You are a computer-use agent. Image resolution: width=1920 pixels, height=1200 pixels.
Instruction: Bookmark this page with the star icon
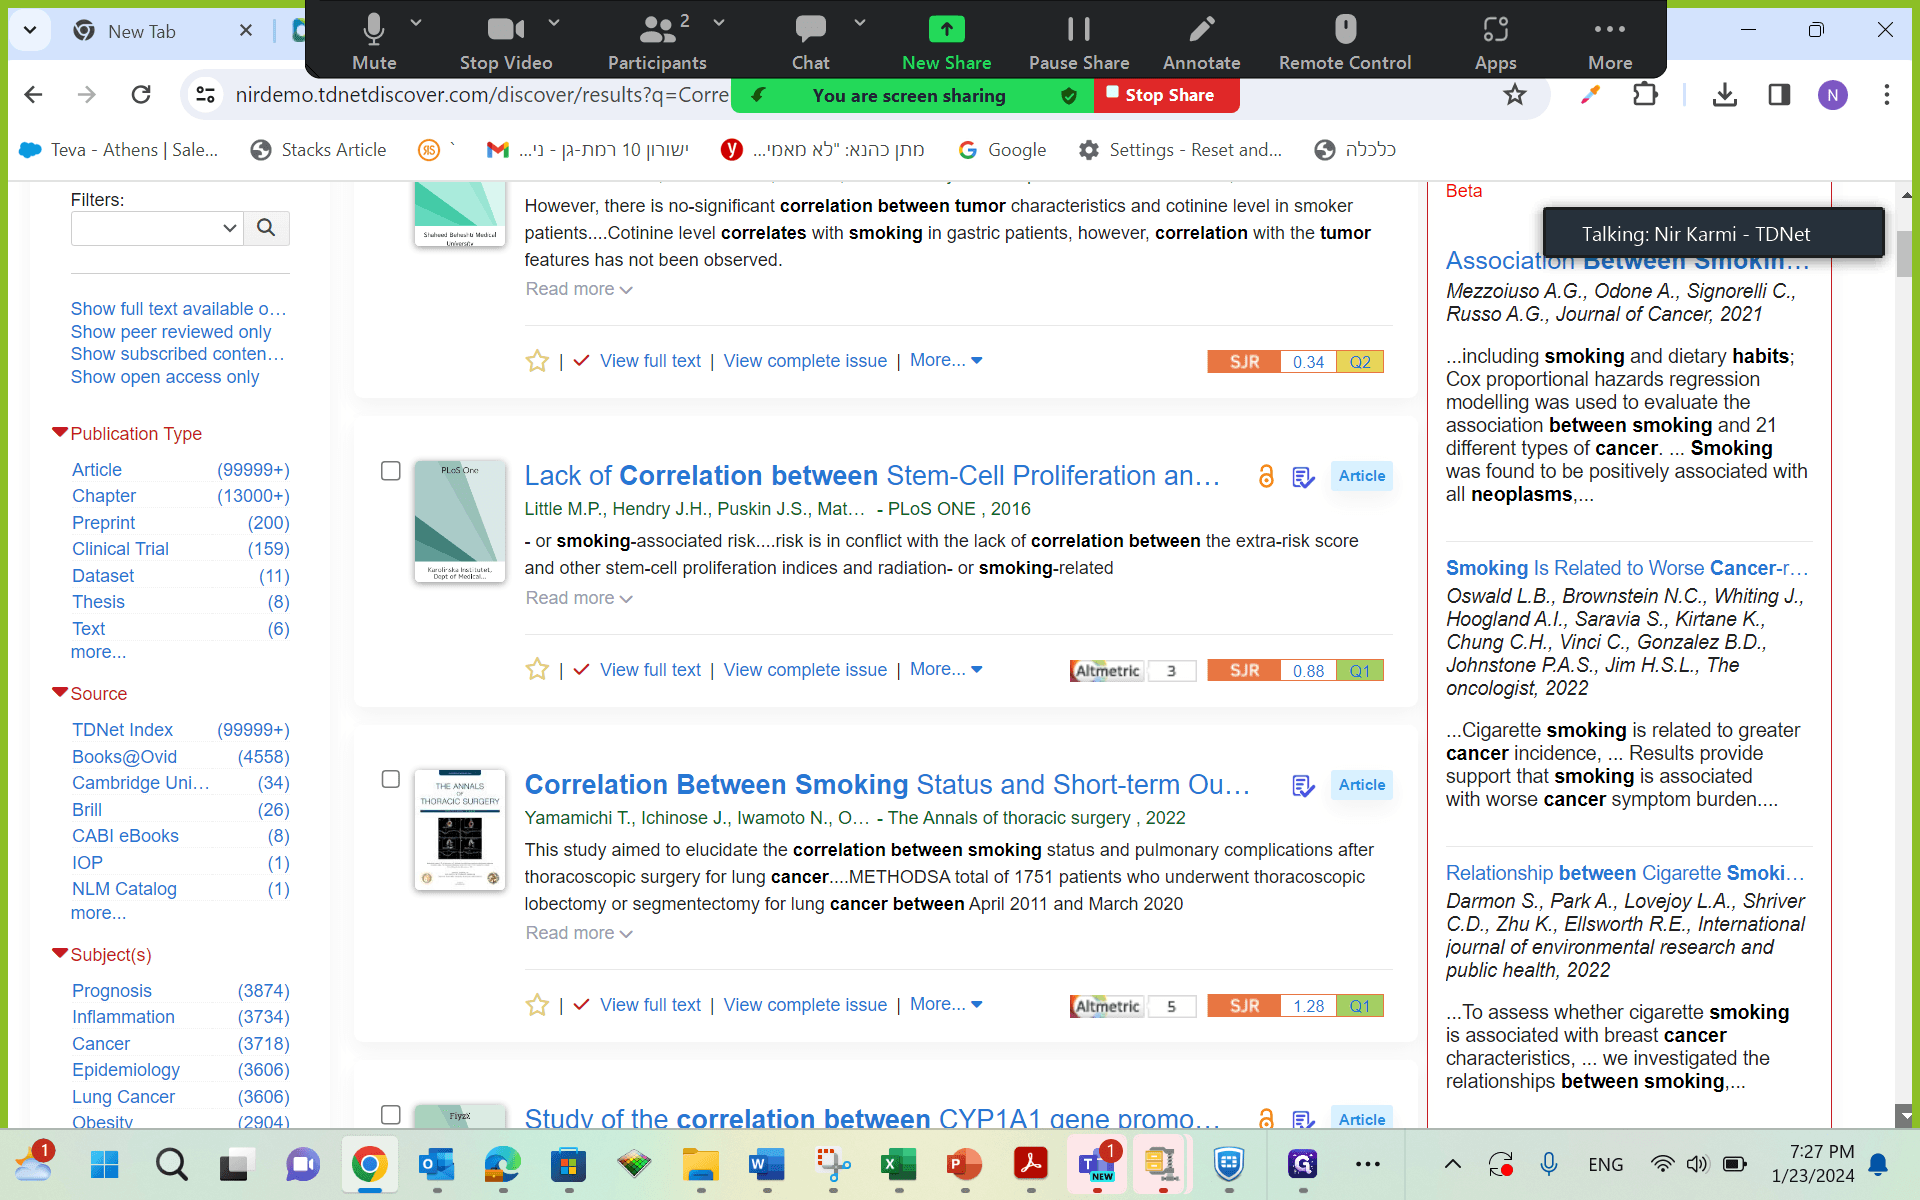pos(1515,95)
